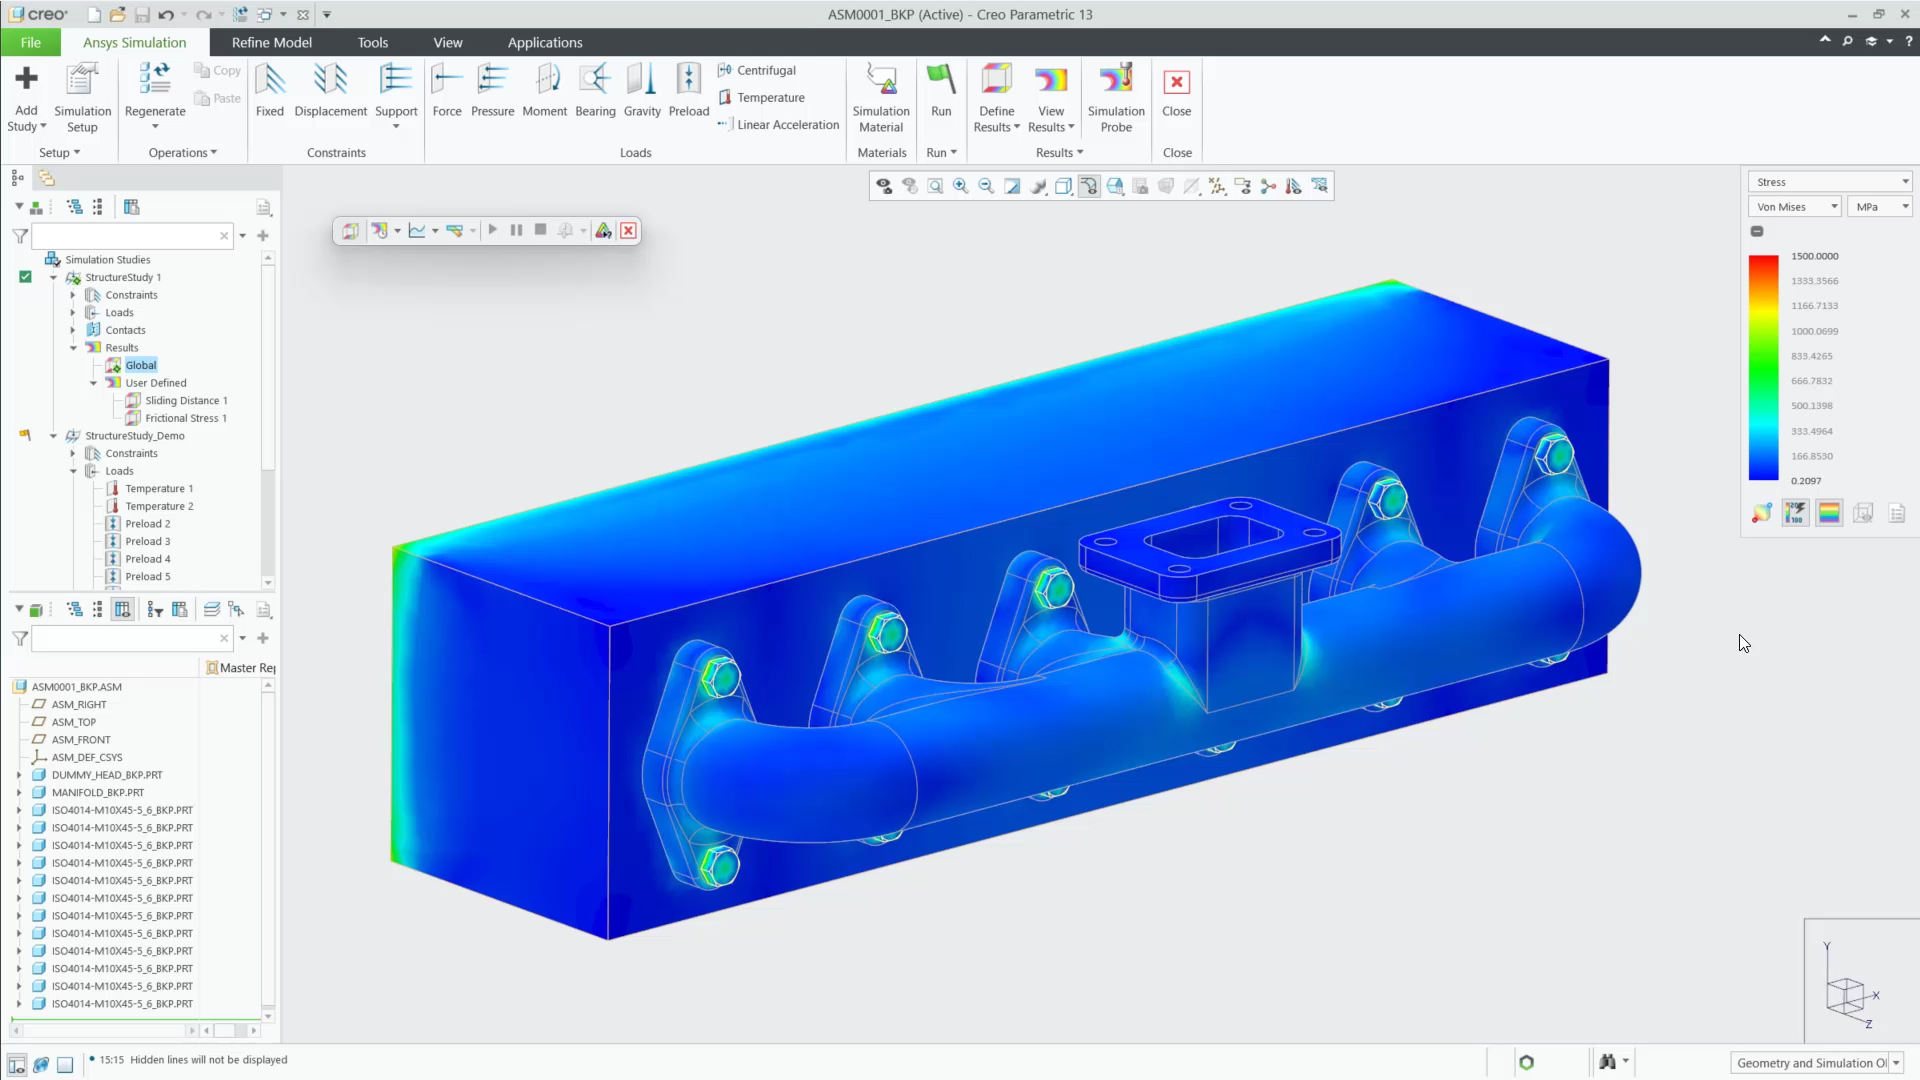The width and height of the screenshot is (1920, 1080).
Task: Expand the Constraints node under StructureStudy 1
Action: 73,295
